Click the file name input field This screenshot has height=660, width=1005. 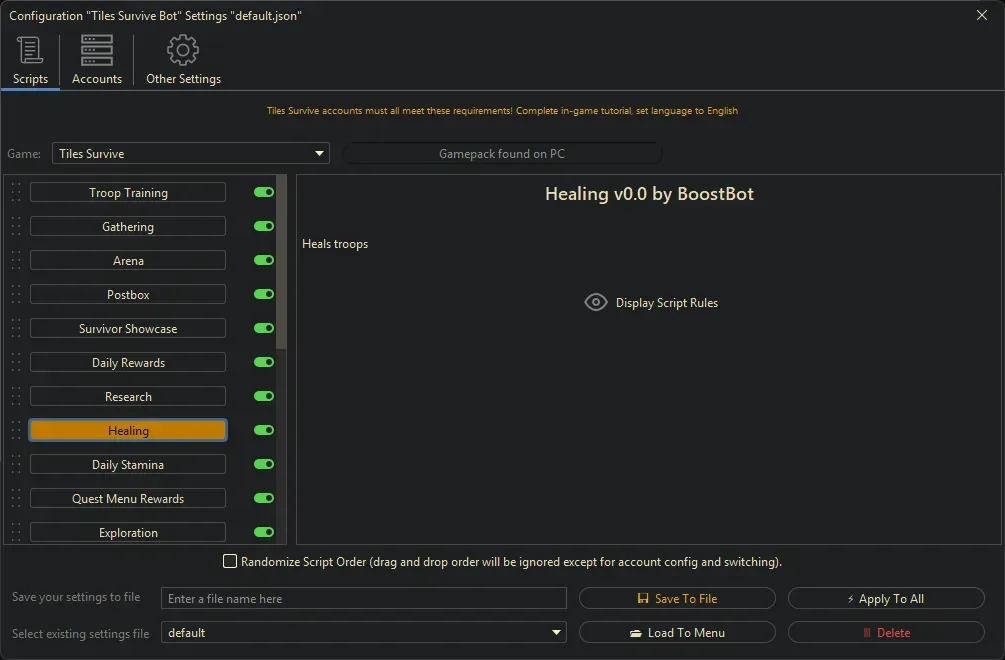363,599
